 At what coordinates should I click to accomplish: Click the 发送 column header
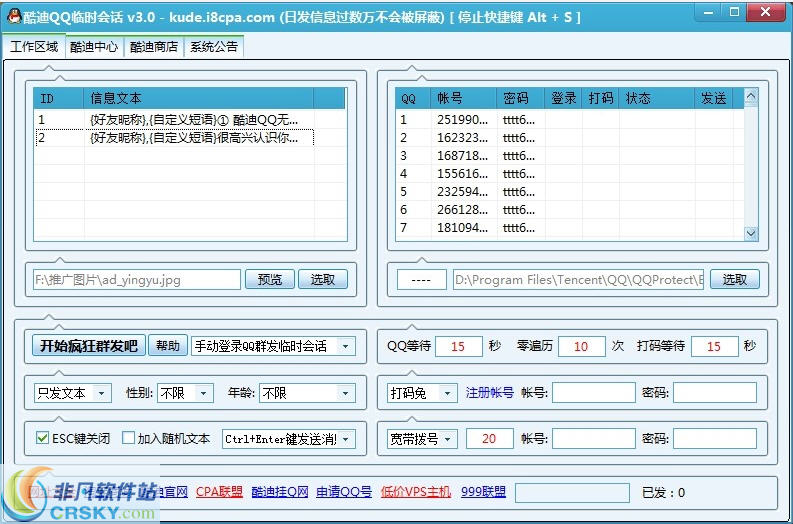[x=713, y=98]
